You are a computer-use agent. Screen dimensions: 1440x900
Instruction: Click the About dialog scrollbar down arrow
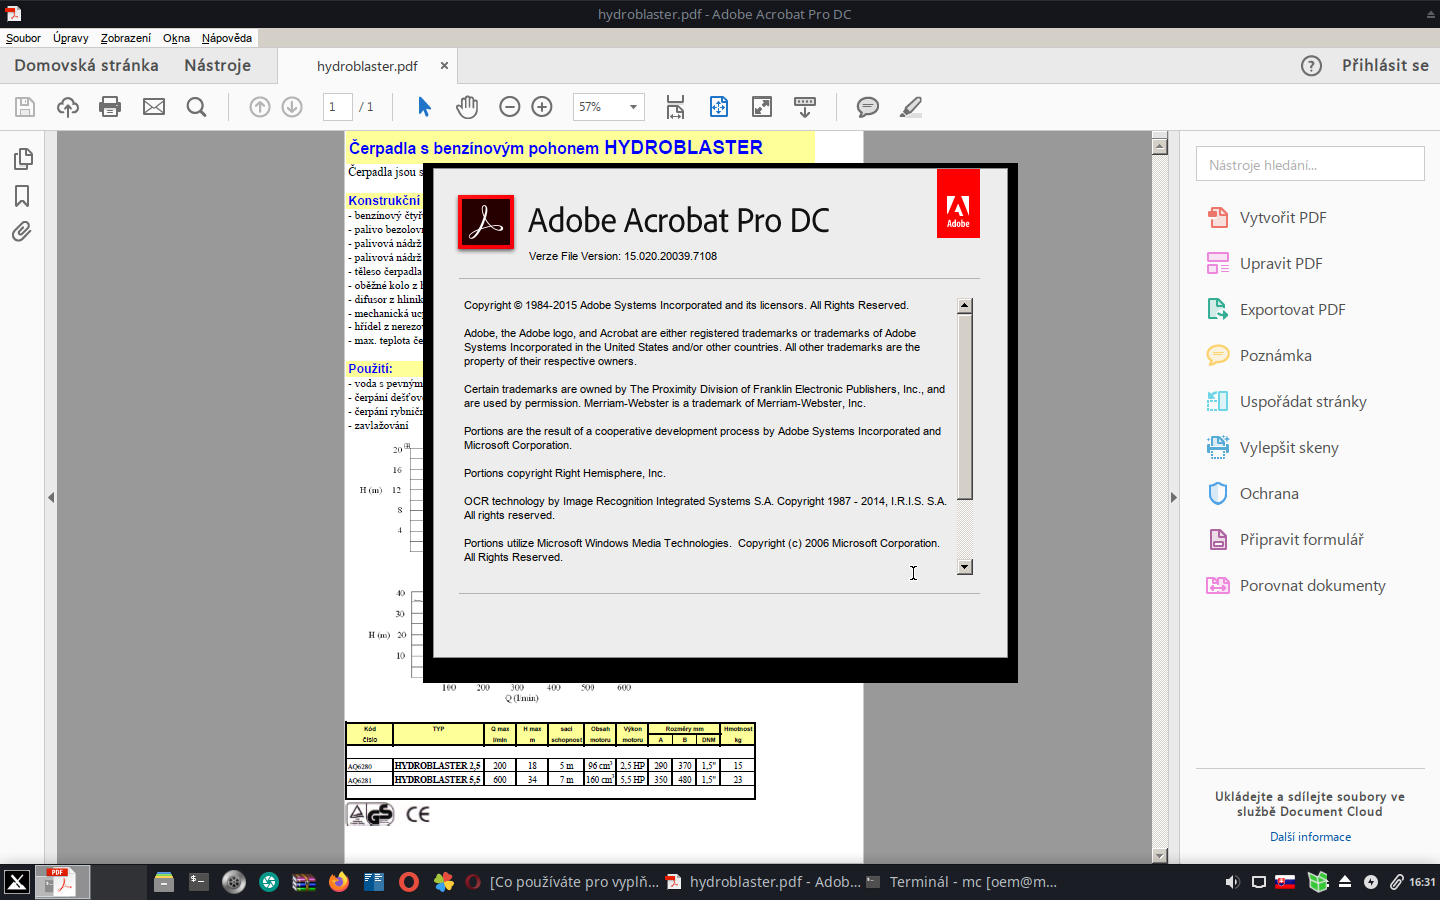pyautogui.click(x=965, y=567)
